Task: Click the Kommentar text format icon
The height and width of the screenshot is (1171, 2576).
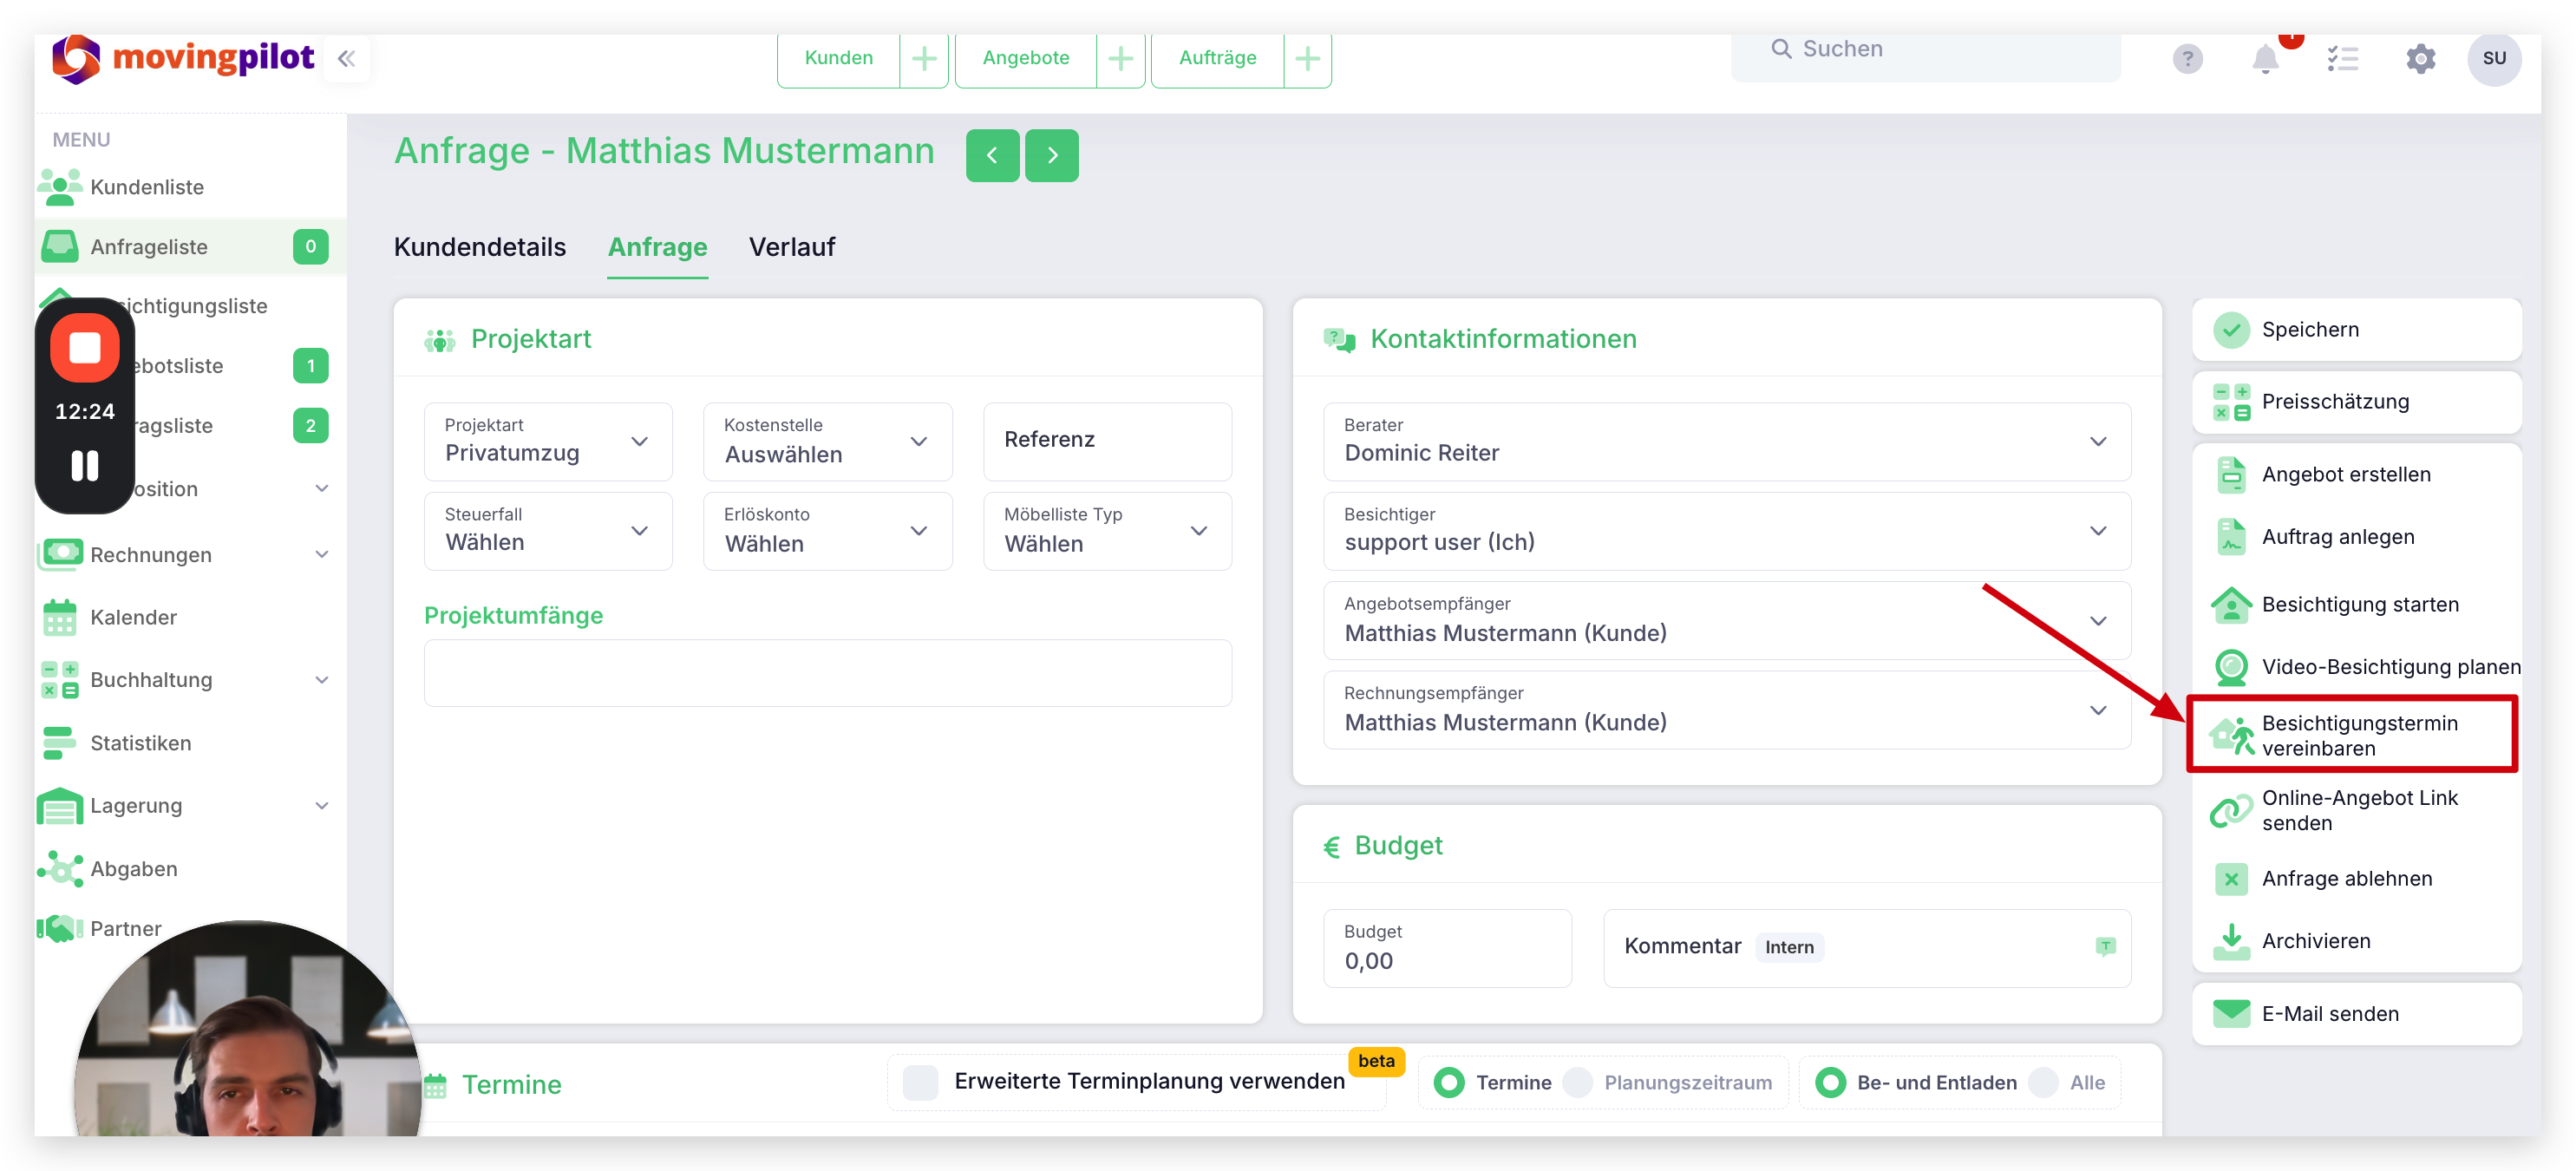Action: [x=2105, y=946]
